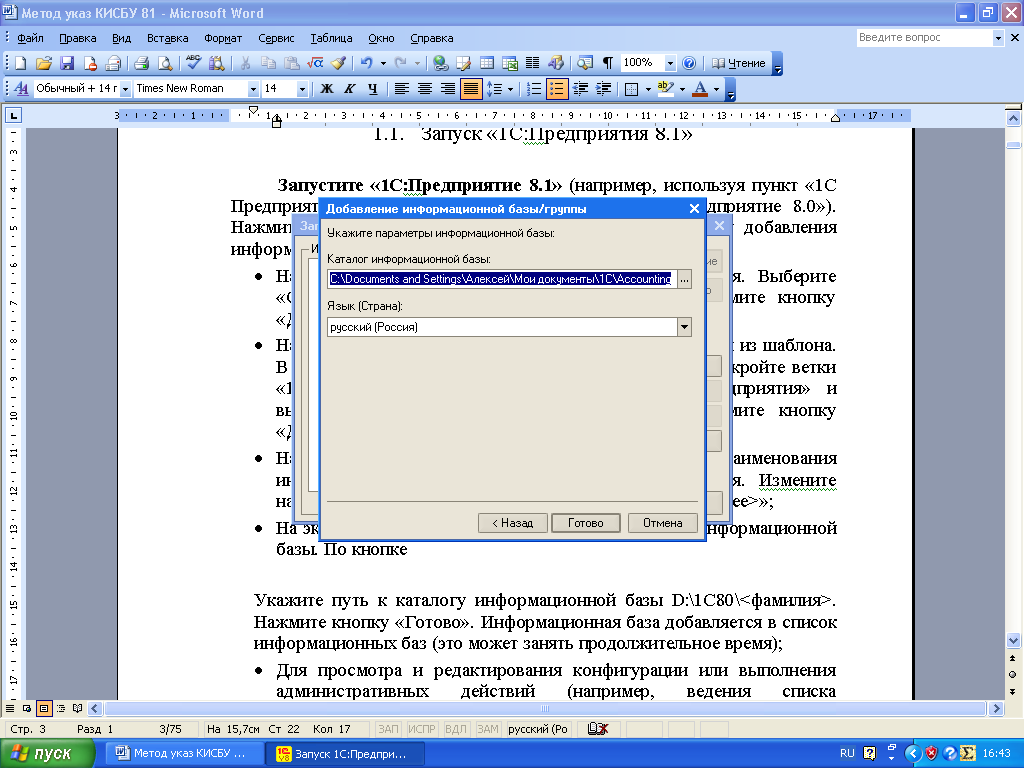Open the font size 14 dropdown
1024x768 pixels.
pos(302,89)
